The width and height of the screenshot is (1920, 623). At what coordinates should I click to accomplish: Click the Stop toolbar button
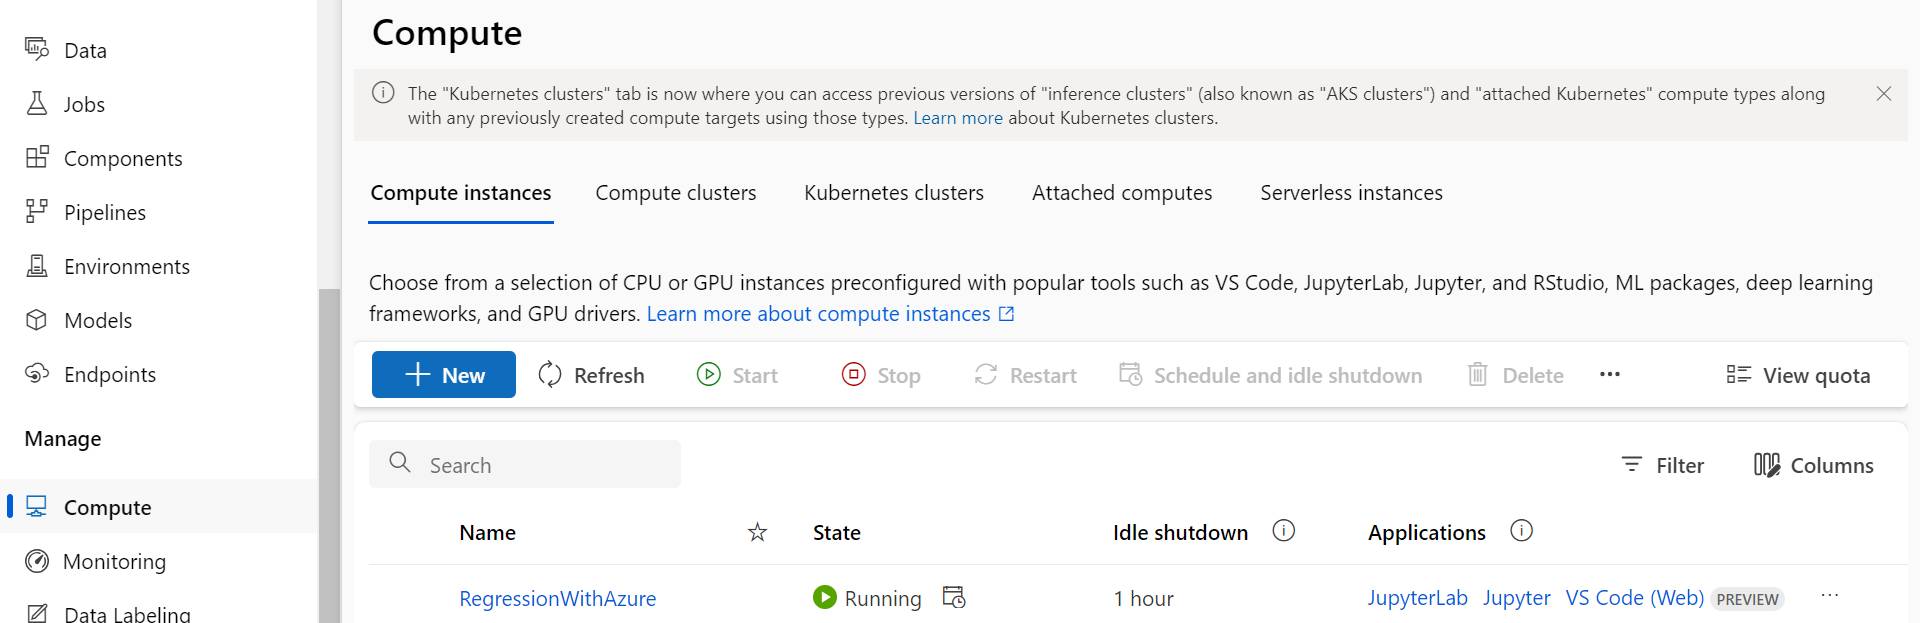tap(881, 375)
